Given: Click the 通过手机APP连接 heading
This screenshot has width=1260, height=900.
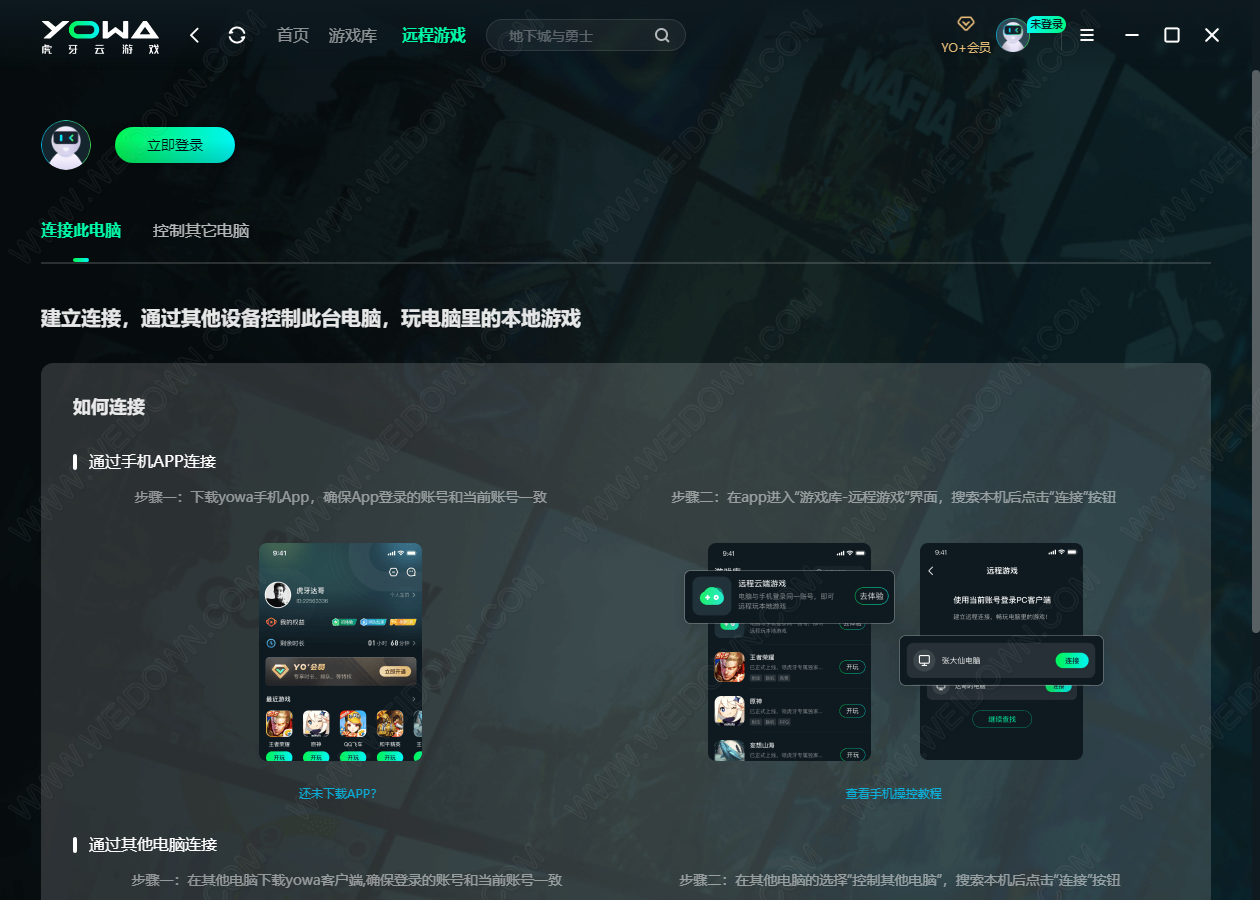Looking at the screenshot, I should (152, 461).
